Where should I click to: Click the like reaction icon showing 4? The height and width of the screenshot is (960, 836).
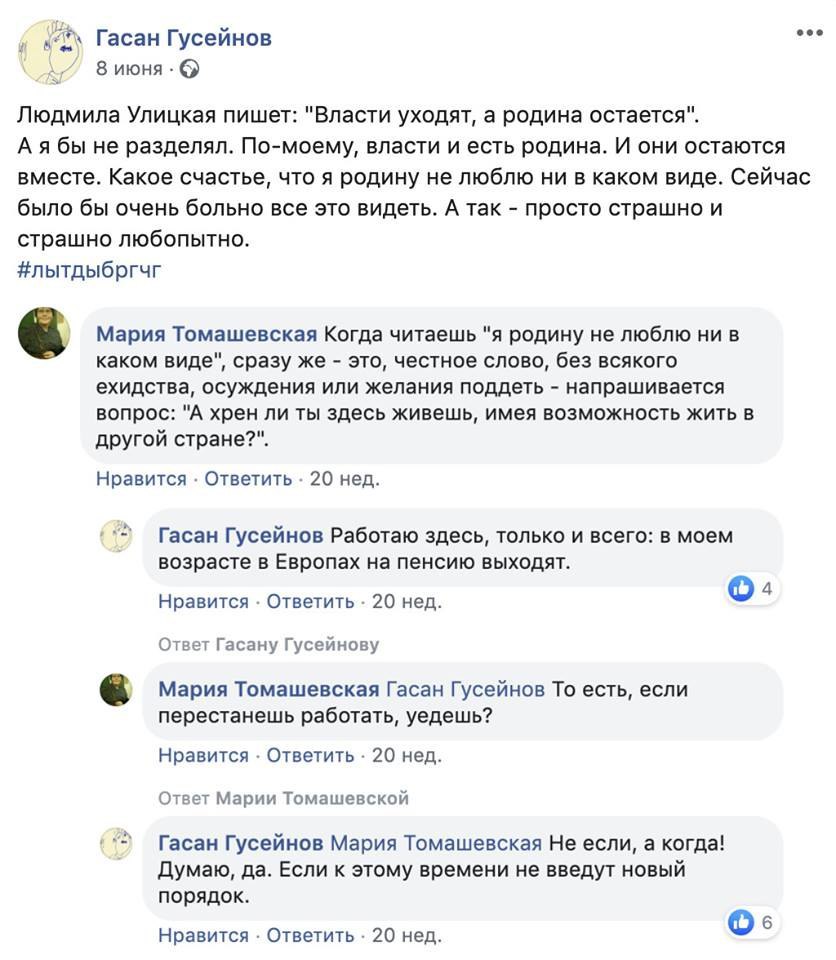coord(741,589)
